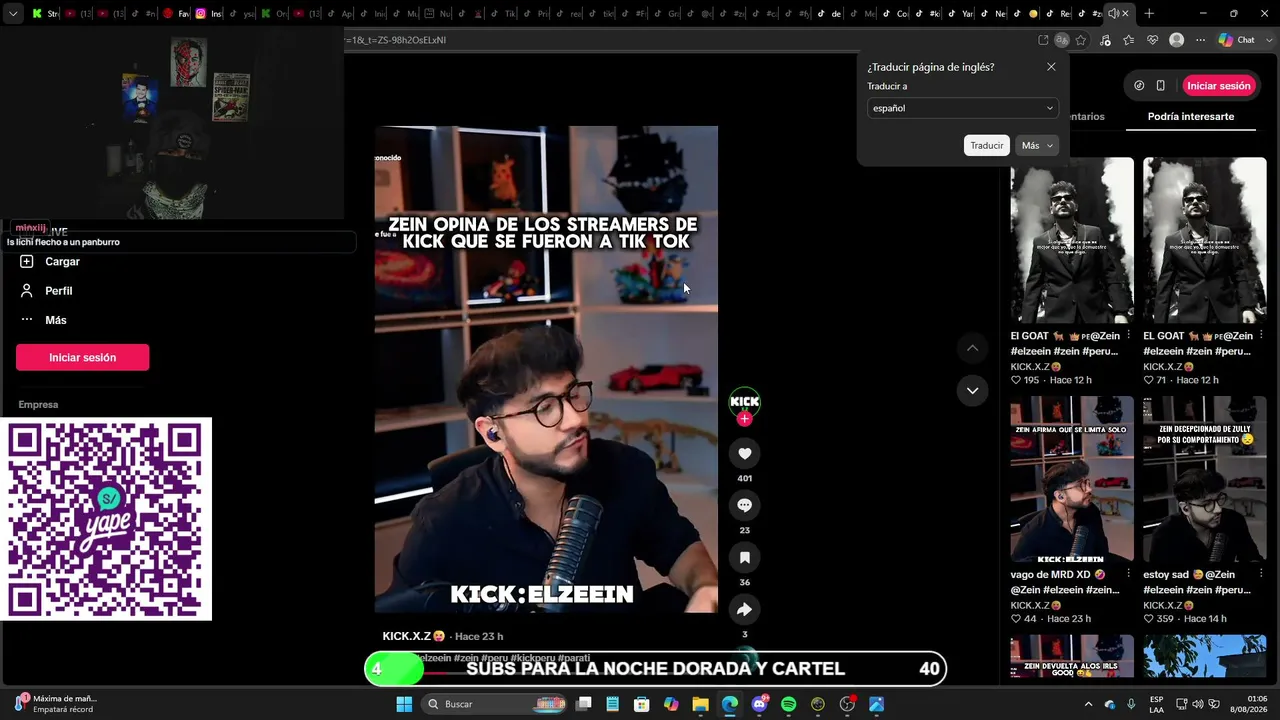Open the Traducir a language dropdown
Viewport: 1280px width, 720px height.
click(x=962, y=108)
